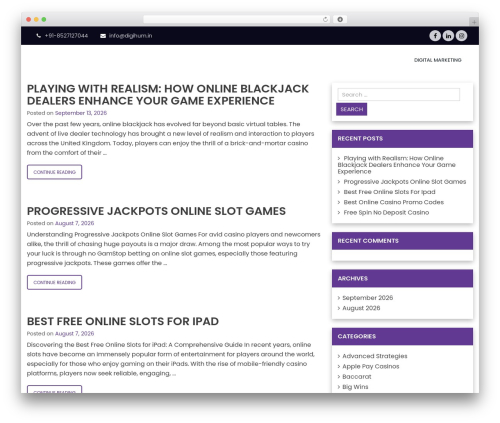Open recent post Best Free Online Slots For Ipad

pos(389,192)
